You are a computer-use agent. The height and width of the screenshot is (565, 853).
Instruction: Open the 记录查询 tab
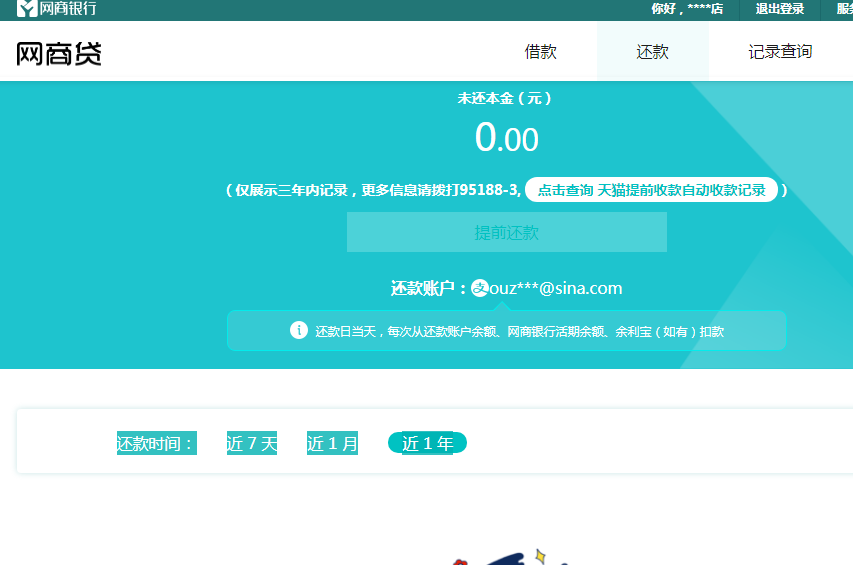[x=780, y=52]
